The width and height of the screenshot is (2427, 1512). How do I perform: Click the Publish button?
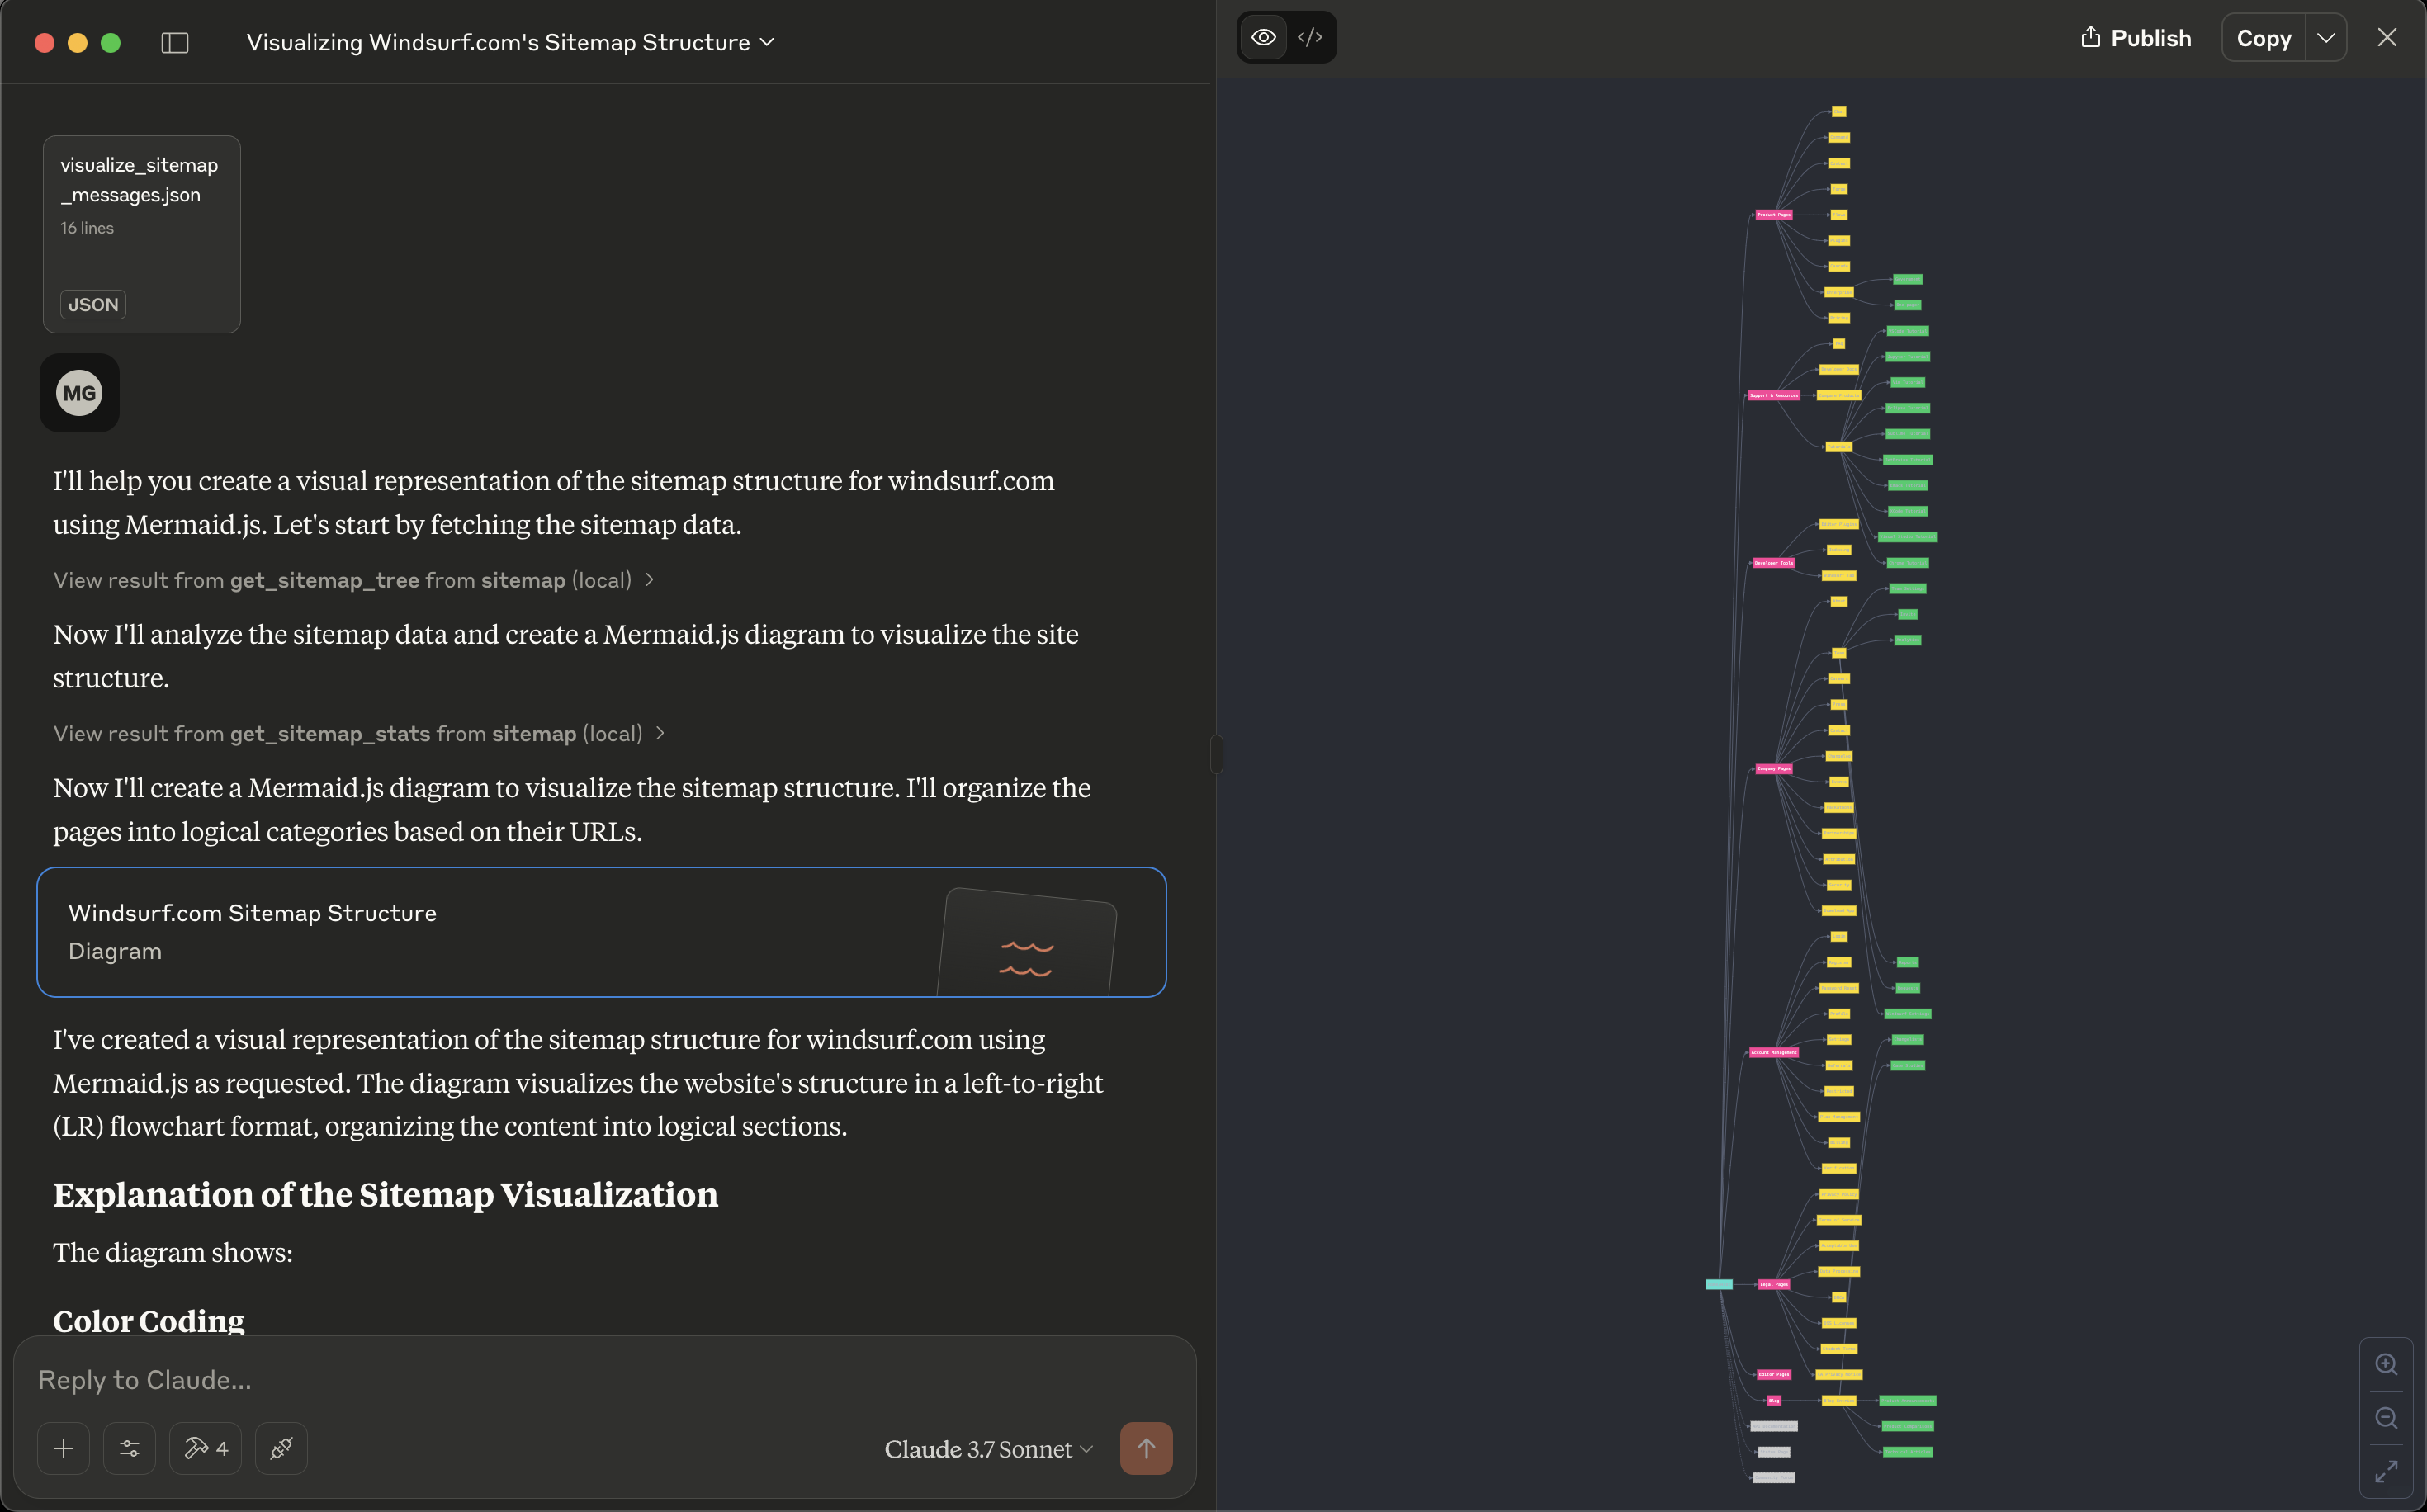pos(2136,38)
